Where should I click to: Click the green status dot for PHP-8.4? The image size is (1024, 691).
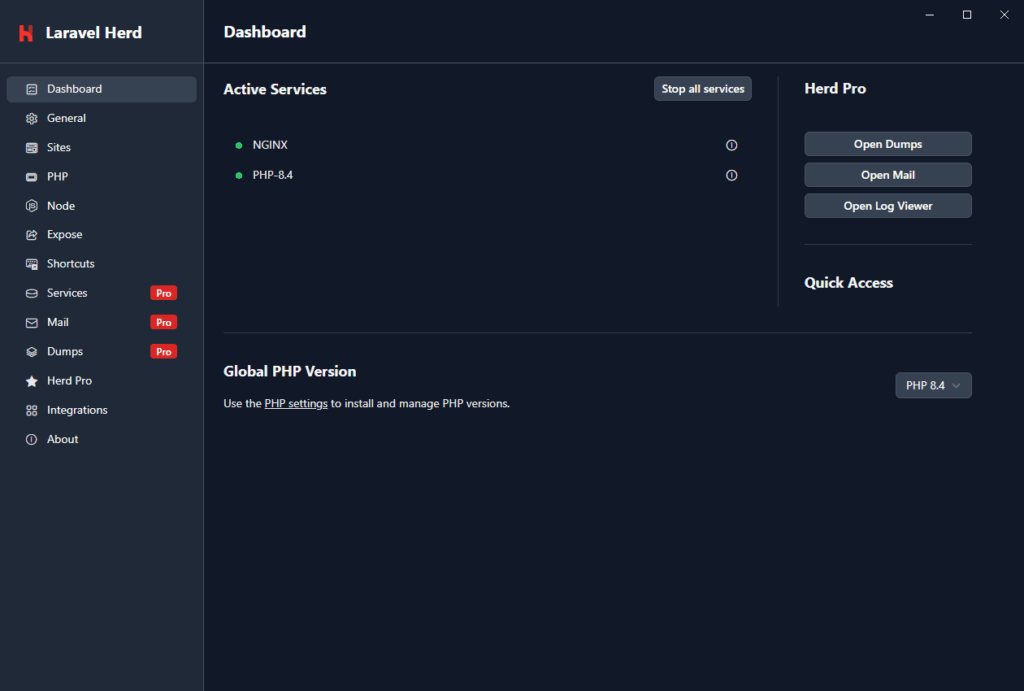pyautogui.click(x=239, y=175)
